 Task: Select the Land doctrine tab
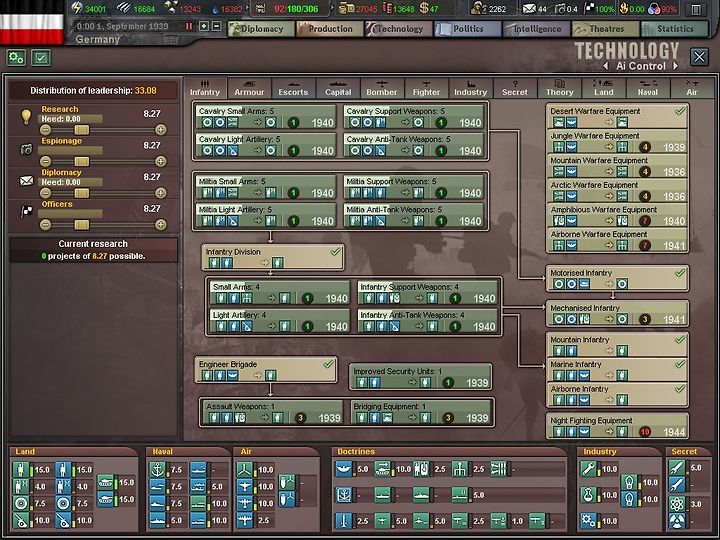(603, 87)
